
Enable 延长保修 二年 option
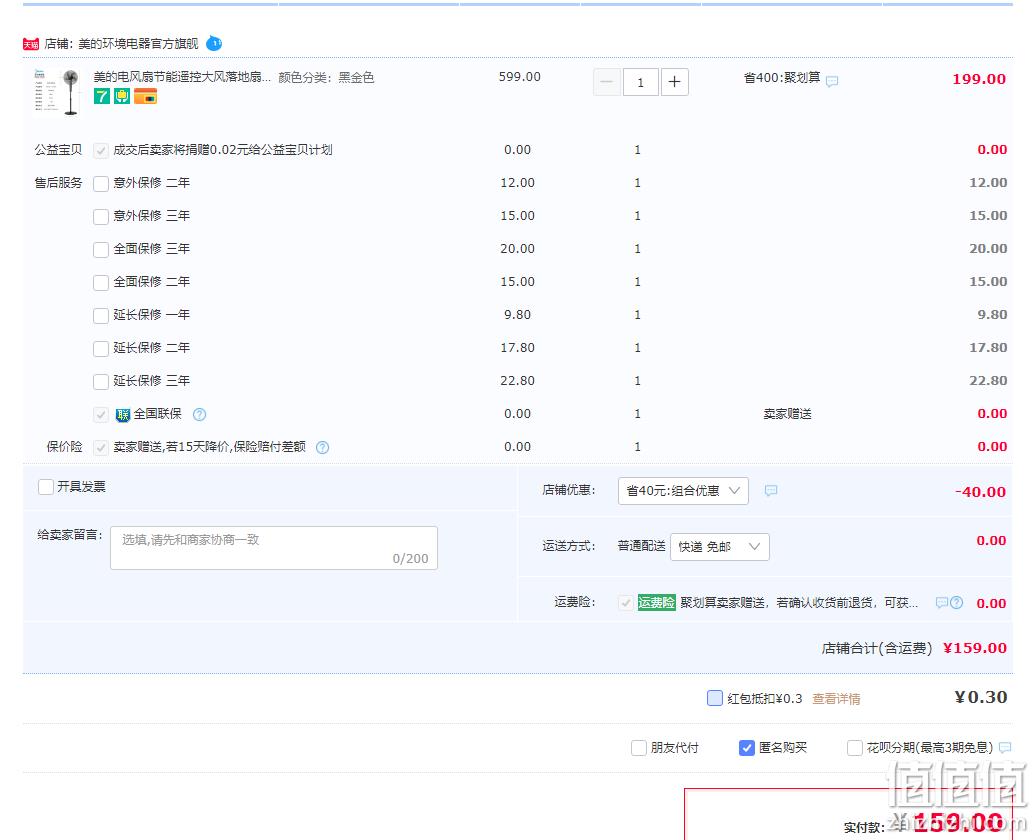pos(101,349)
